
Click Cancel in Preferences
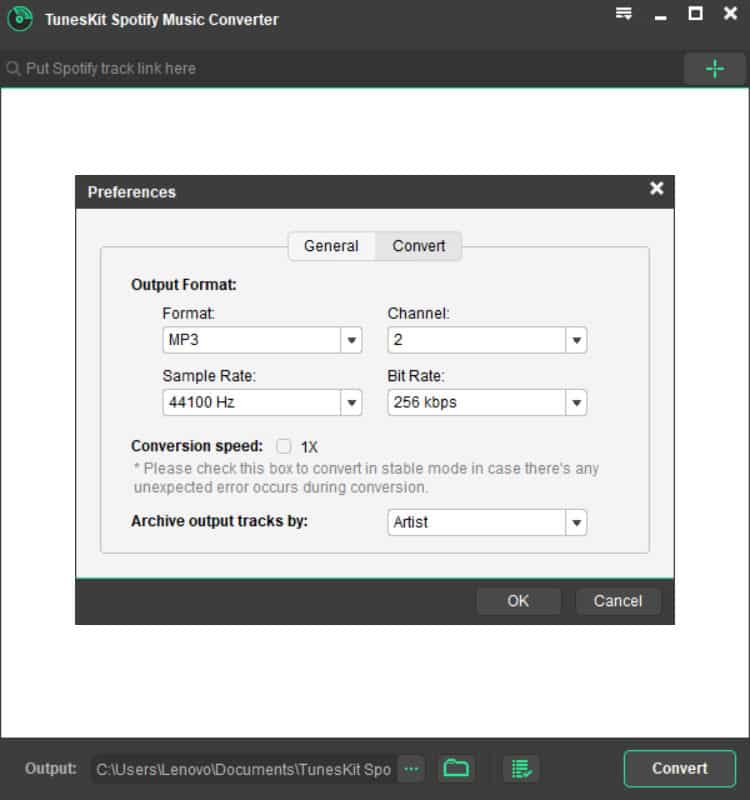pos(618,601)
